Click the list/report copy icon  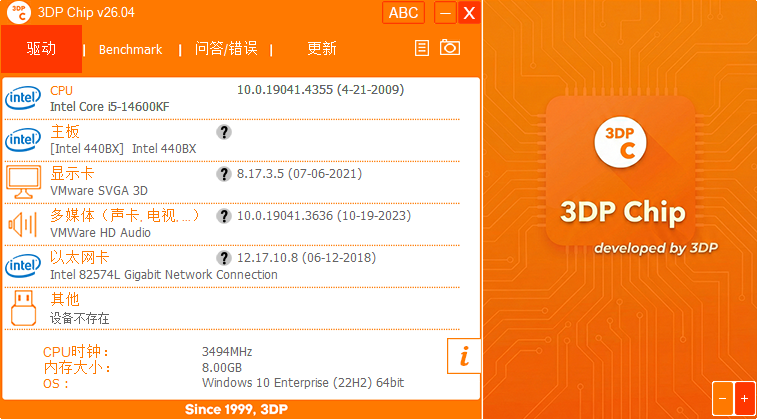[x=421, y=48]
